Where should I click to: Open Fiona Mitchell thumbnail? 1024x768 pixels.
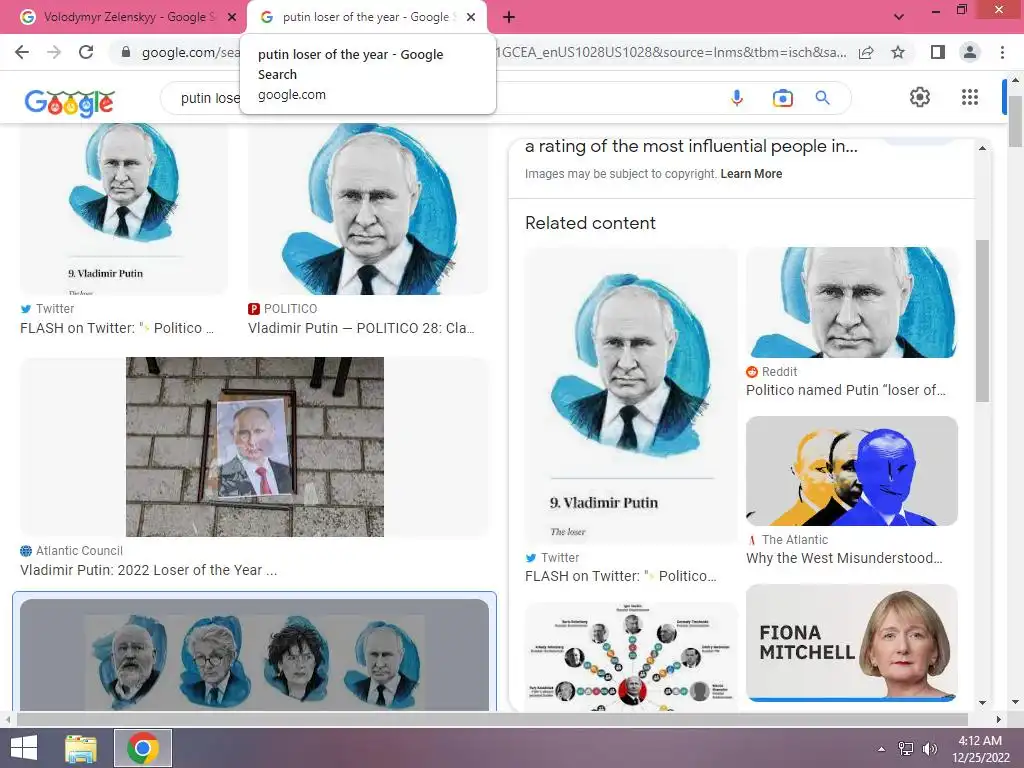click(852, 643)
